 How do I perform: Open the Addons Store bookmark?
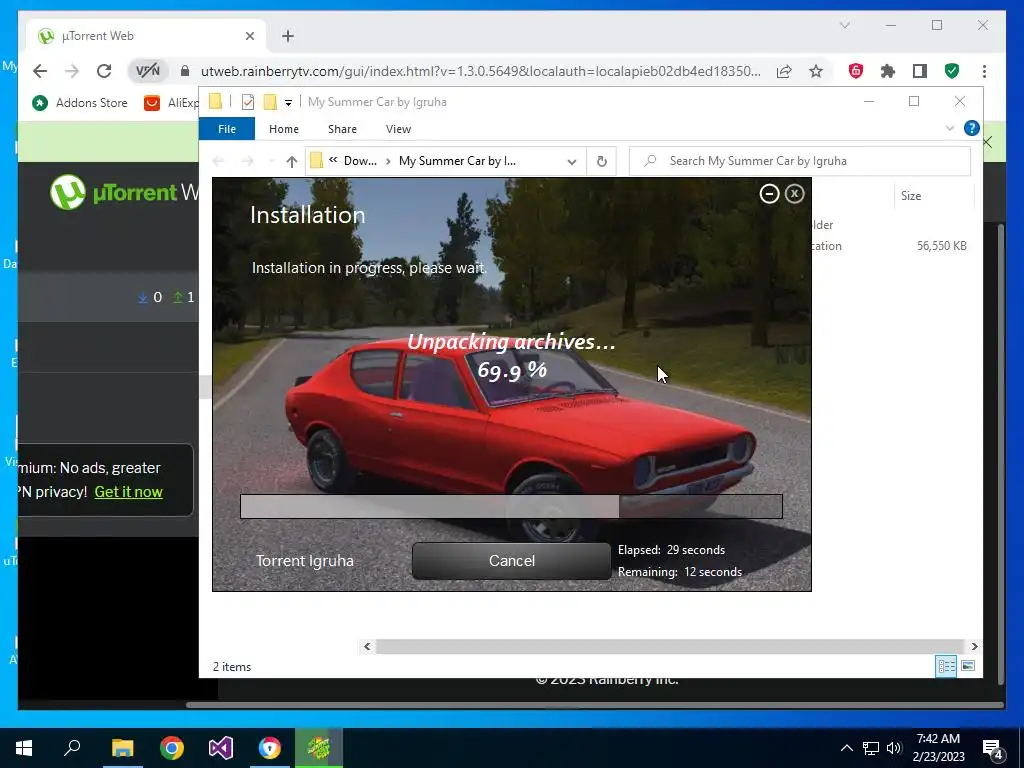[x=80, y=103]
